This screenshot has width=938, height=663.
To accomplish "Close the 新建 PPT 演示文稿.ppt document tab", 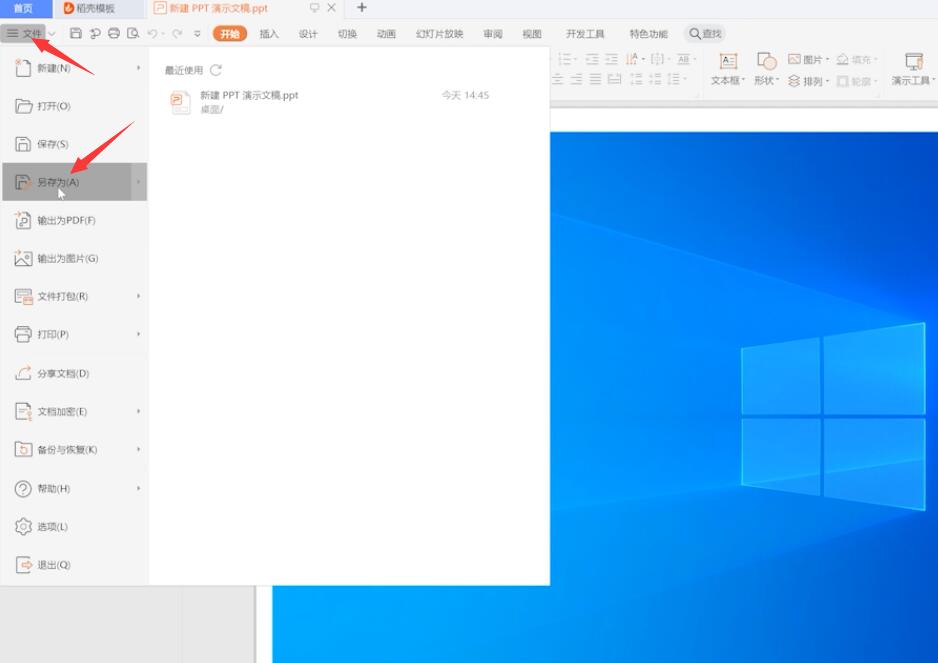I will coord(331,8).
